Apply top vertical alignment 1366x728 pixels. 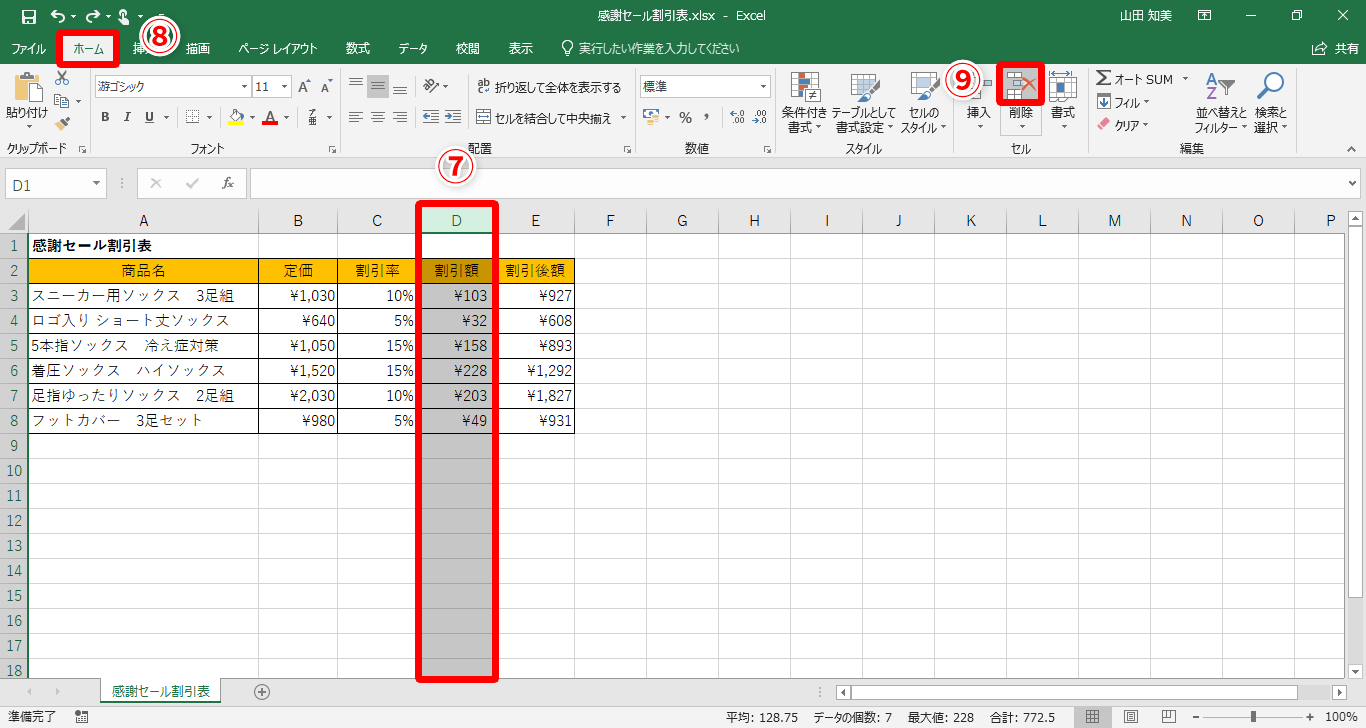click(355, 87)
